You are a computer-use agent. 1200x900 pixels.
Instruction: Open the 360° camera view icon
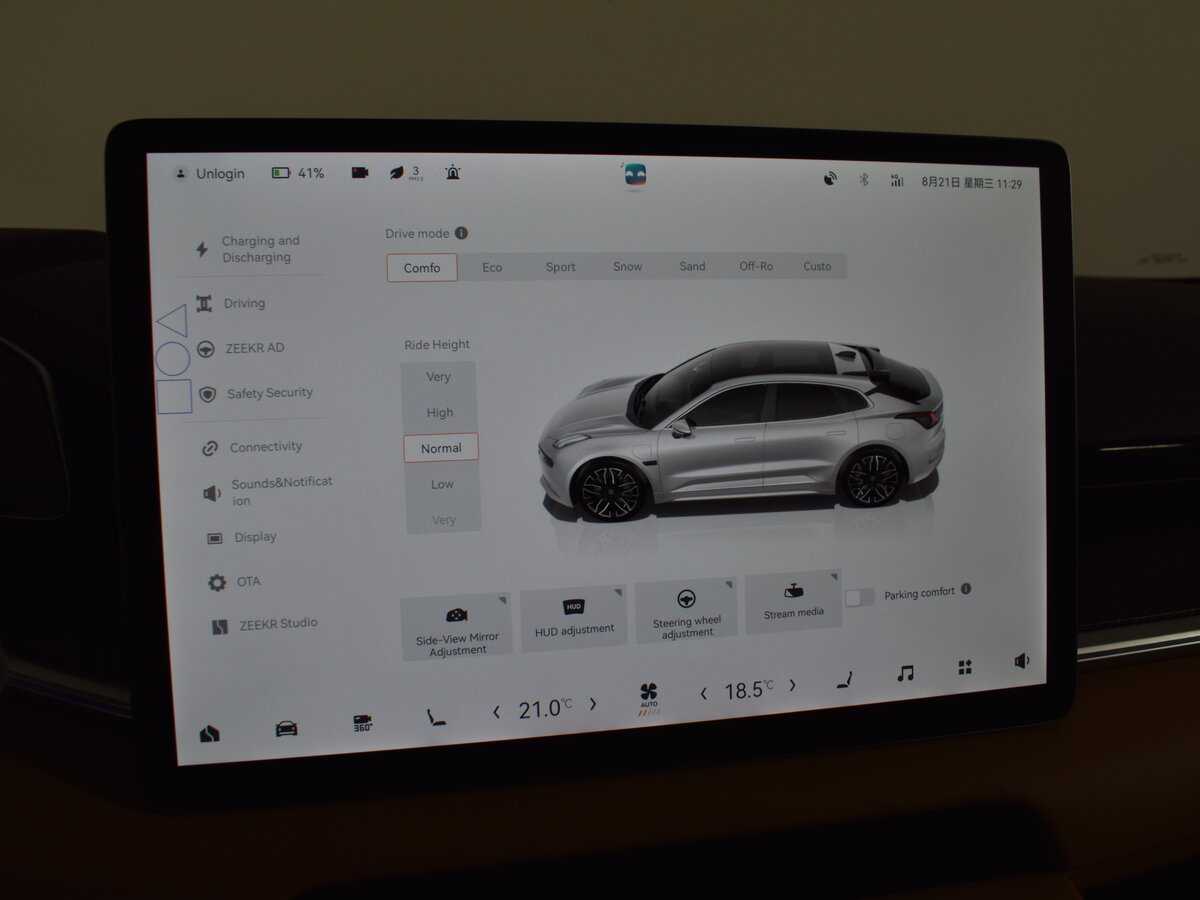362,724
